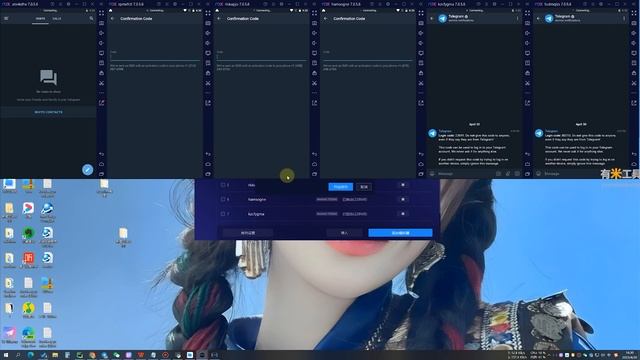Focus the Code field in third emulator window
Screen dimensions: 640x360
coord(262,57)
